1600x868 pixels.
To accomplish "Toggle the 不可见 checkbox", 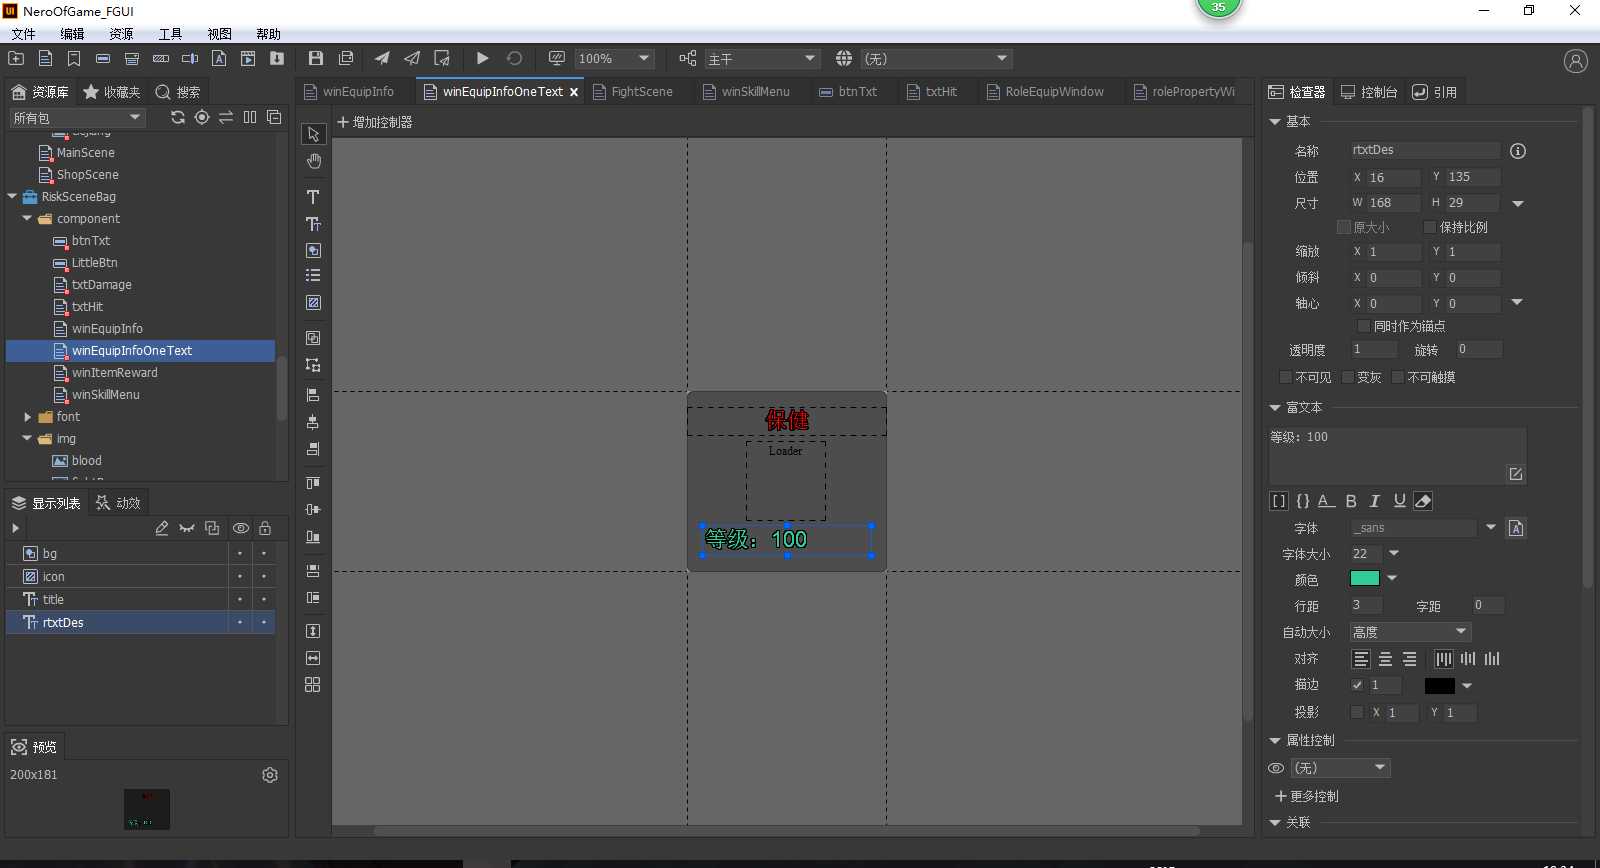I will pos(1286,377).
